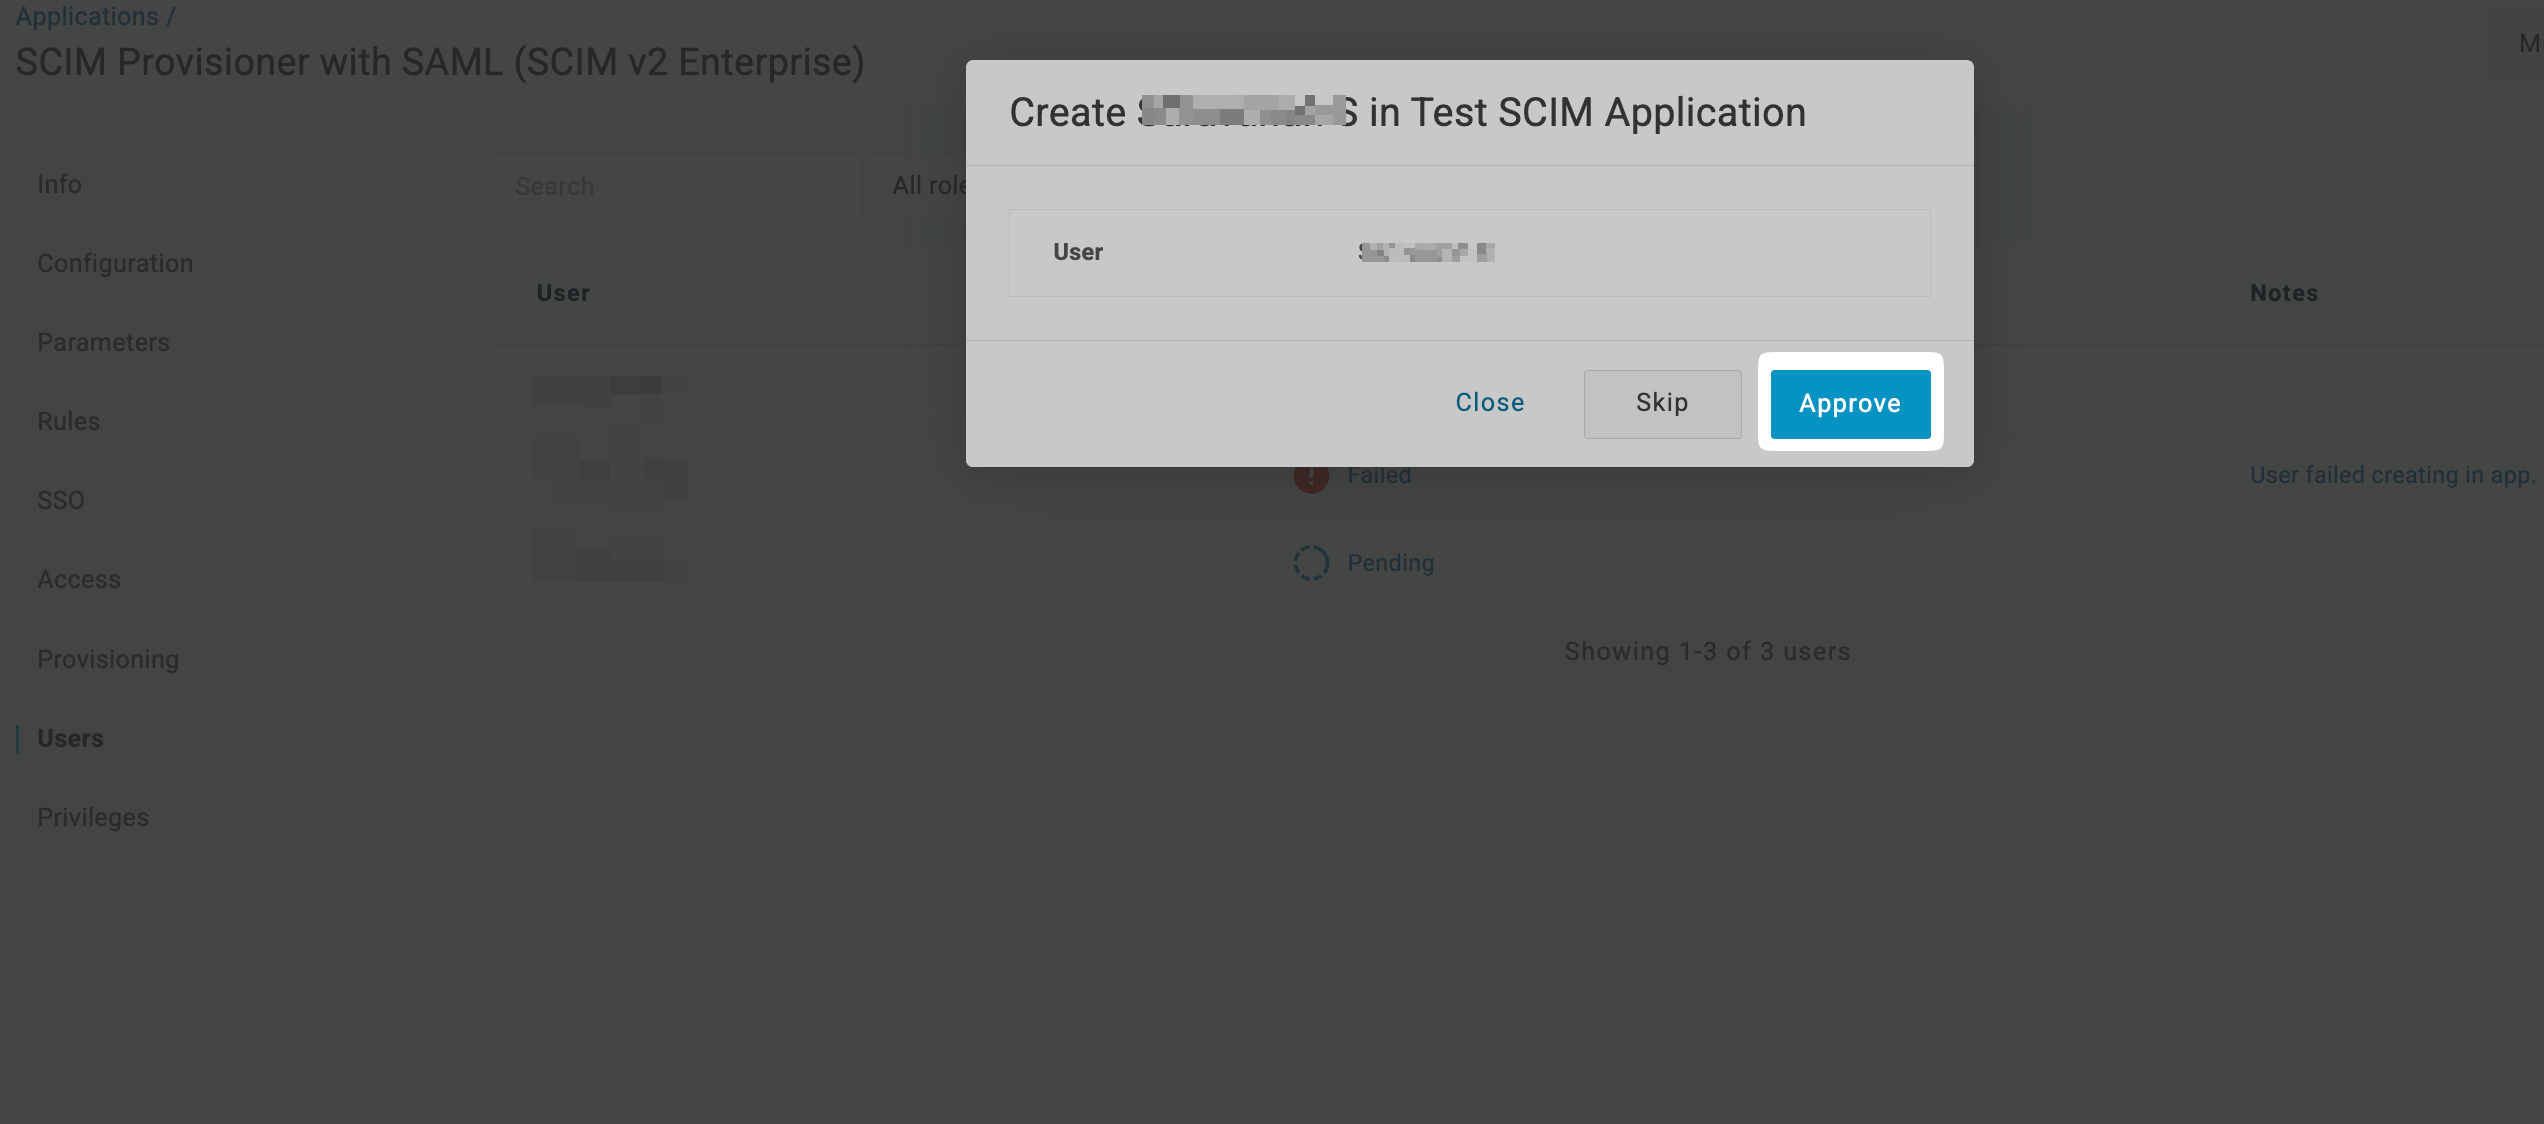This screenshot has height=1124, width=2544.
Task: View the Privileges section
Action: coord(92,817)
